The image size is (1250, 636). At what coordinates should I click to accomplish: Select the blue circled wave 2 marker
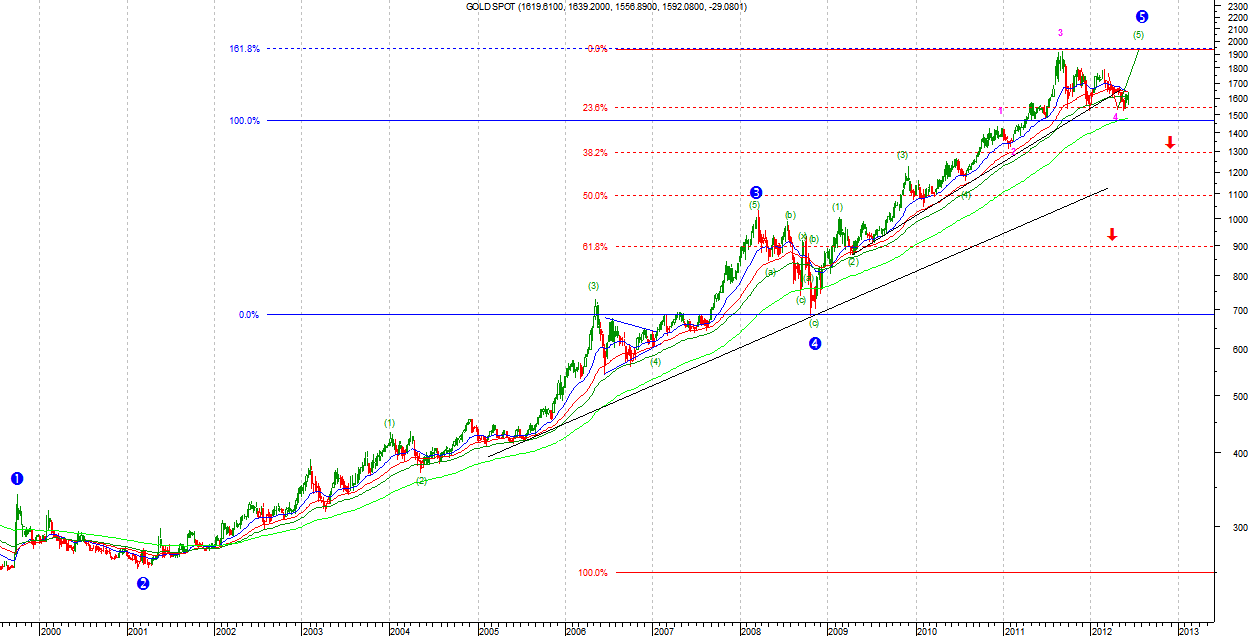[x=143, y=584]
